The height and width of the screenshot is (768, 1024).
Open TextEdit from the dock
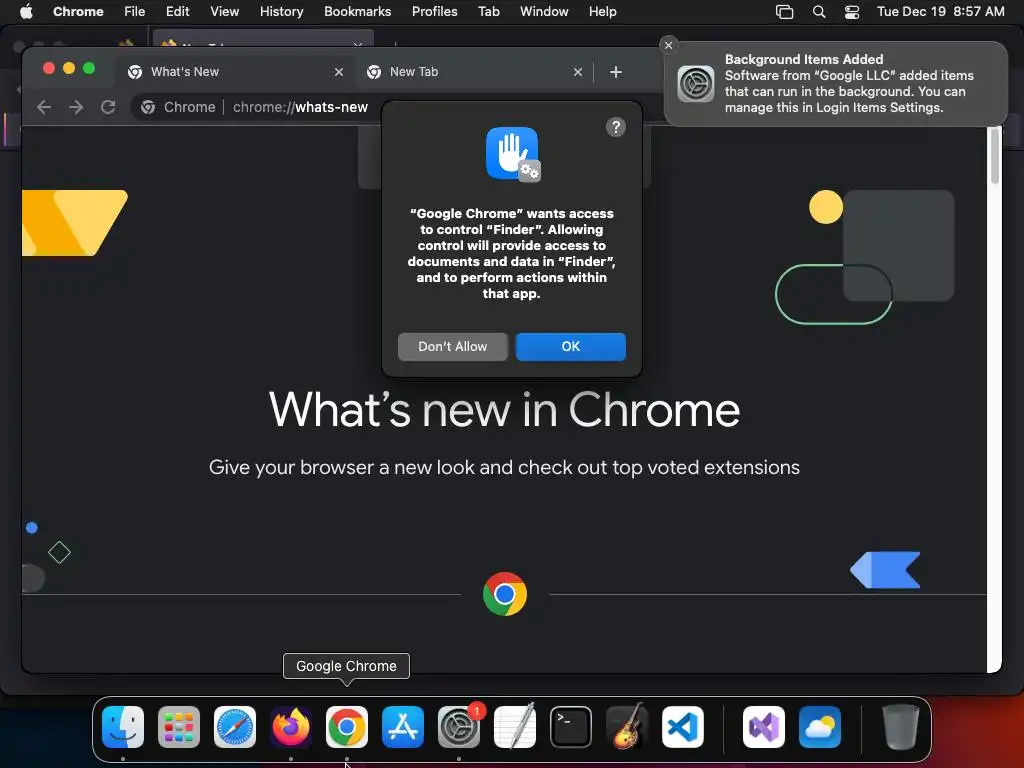pos(515,727)
